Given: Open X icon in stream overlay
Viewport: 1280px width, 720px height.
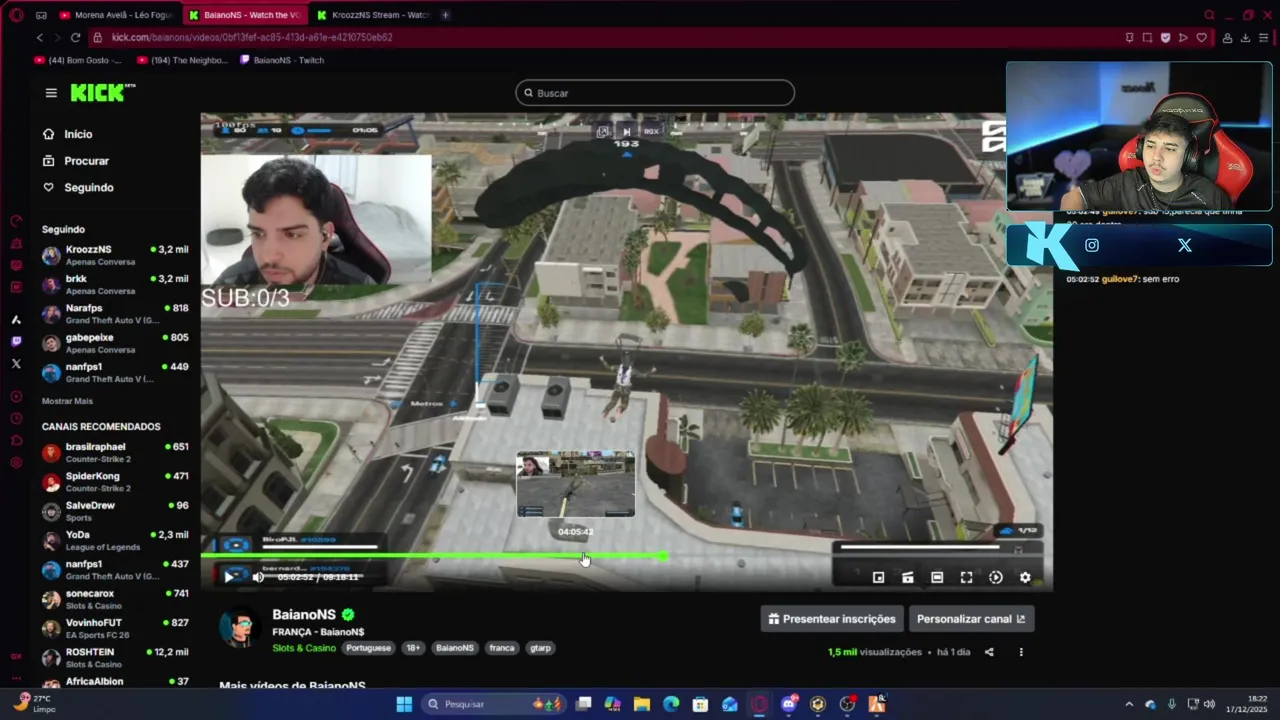Looking at the screenshot, I should coord(1185,245).
